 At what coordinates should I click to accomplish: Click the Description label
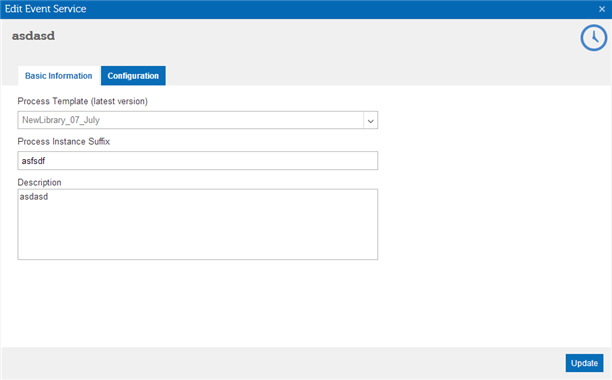pos(39,182)
